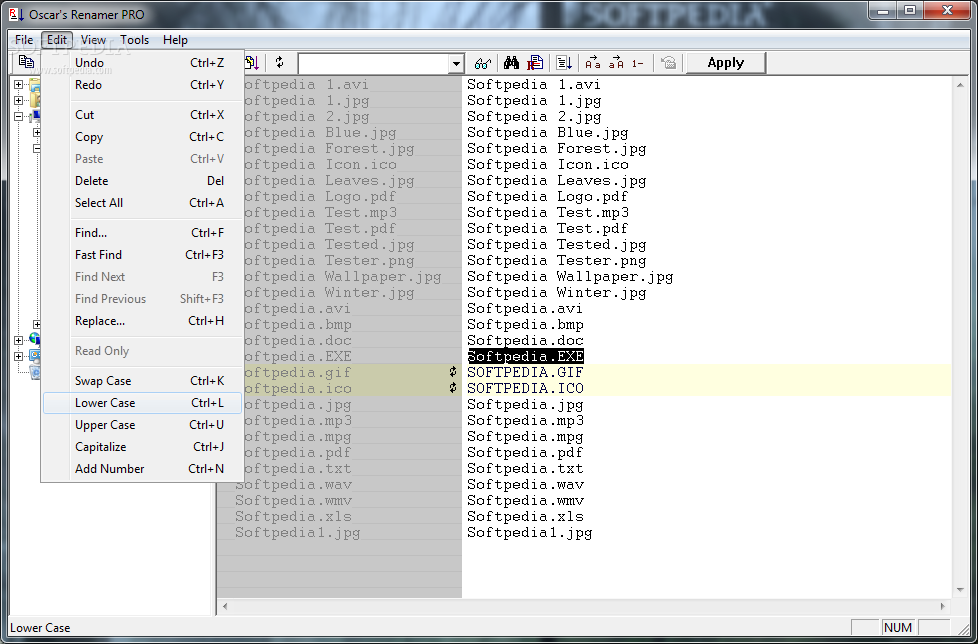The width and height of the screenshot is (978, 644).
Task: Open Replace... from the Edit menu
Action: point(142,321)
